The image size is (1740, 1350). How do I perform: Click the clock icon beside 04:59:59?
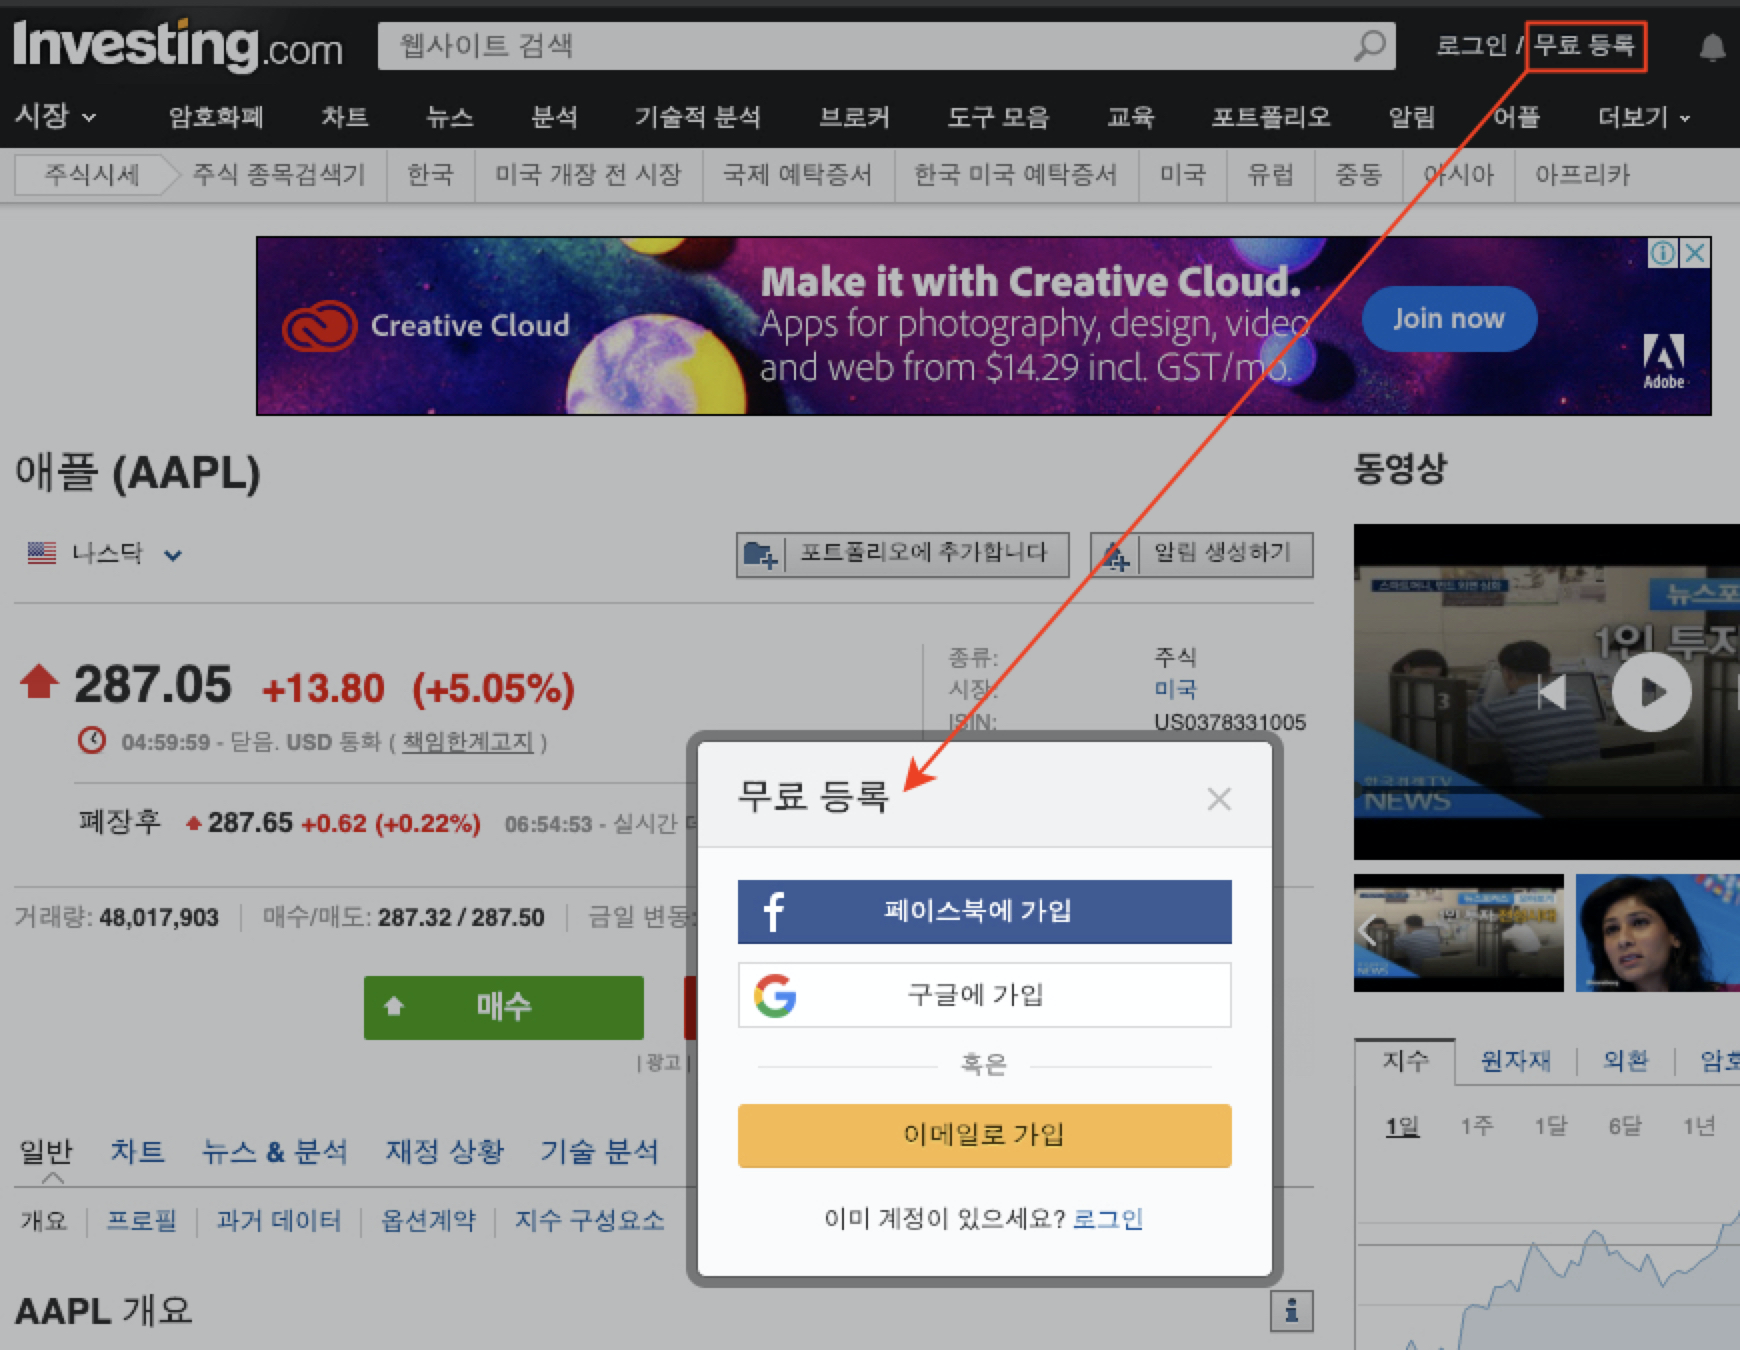(92, 741)
